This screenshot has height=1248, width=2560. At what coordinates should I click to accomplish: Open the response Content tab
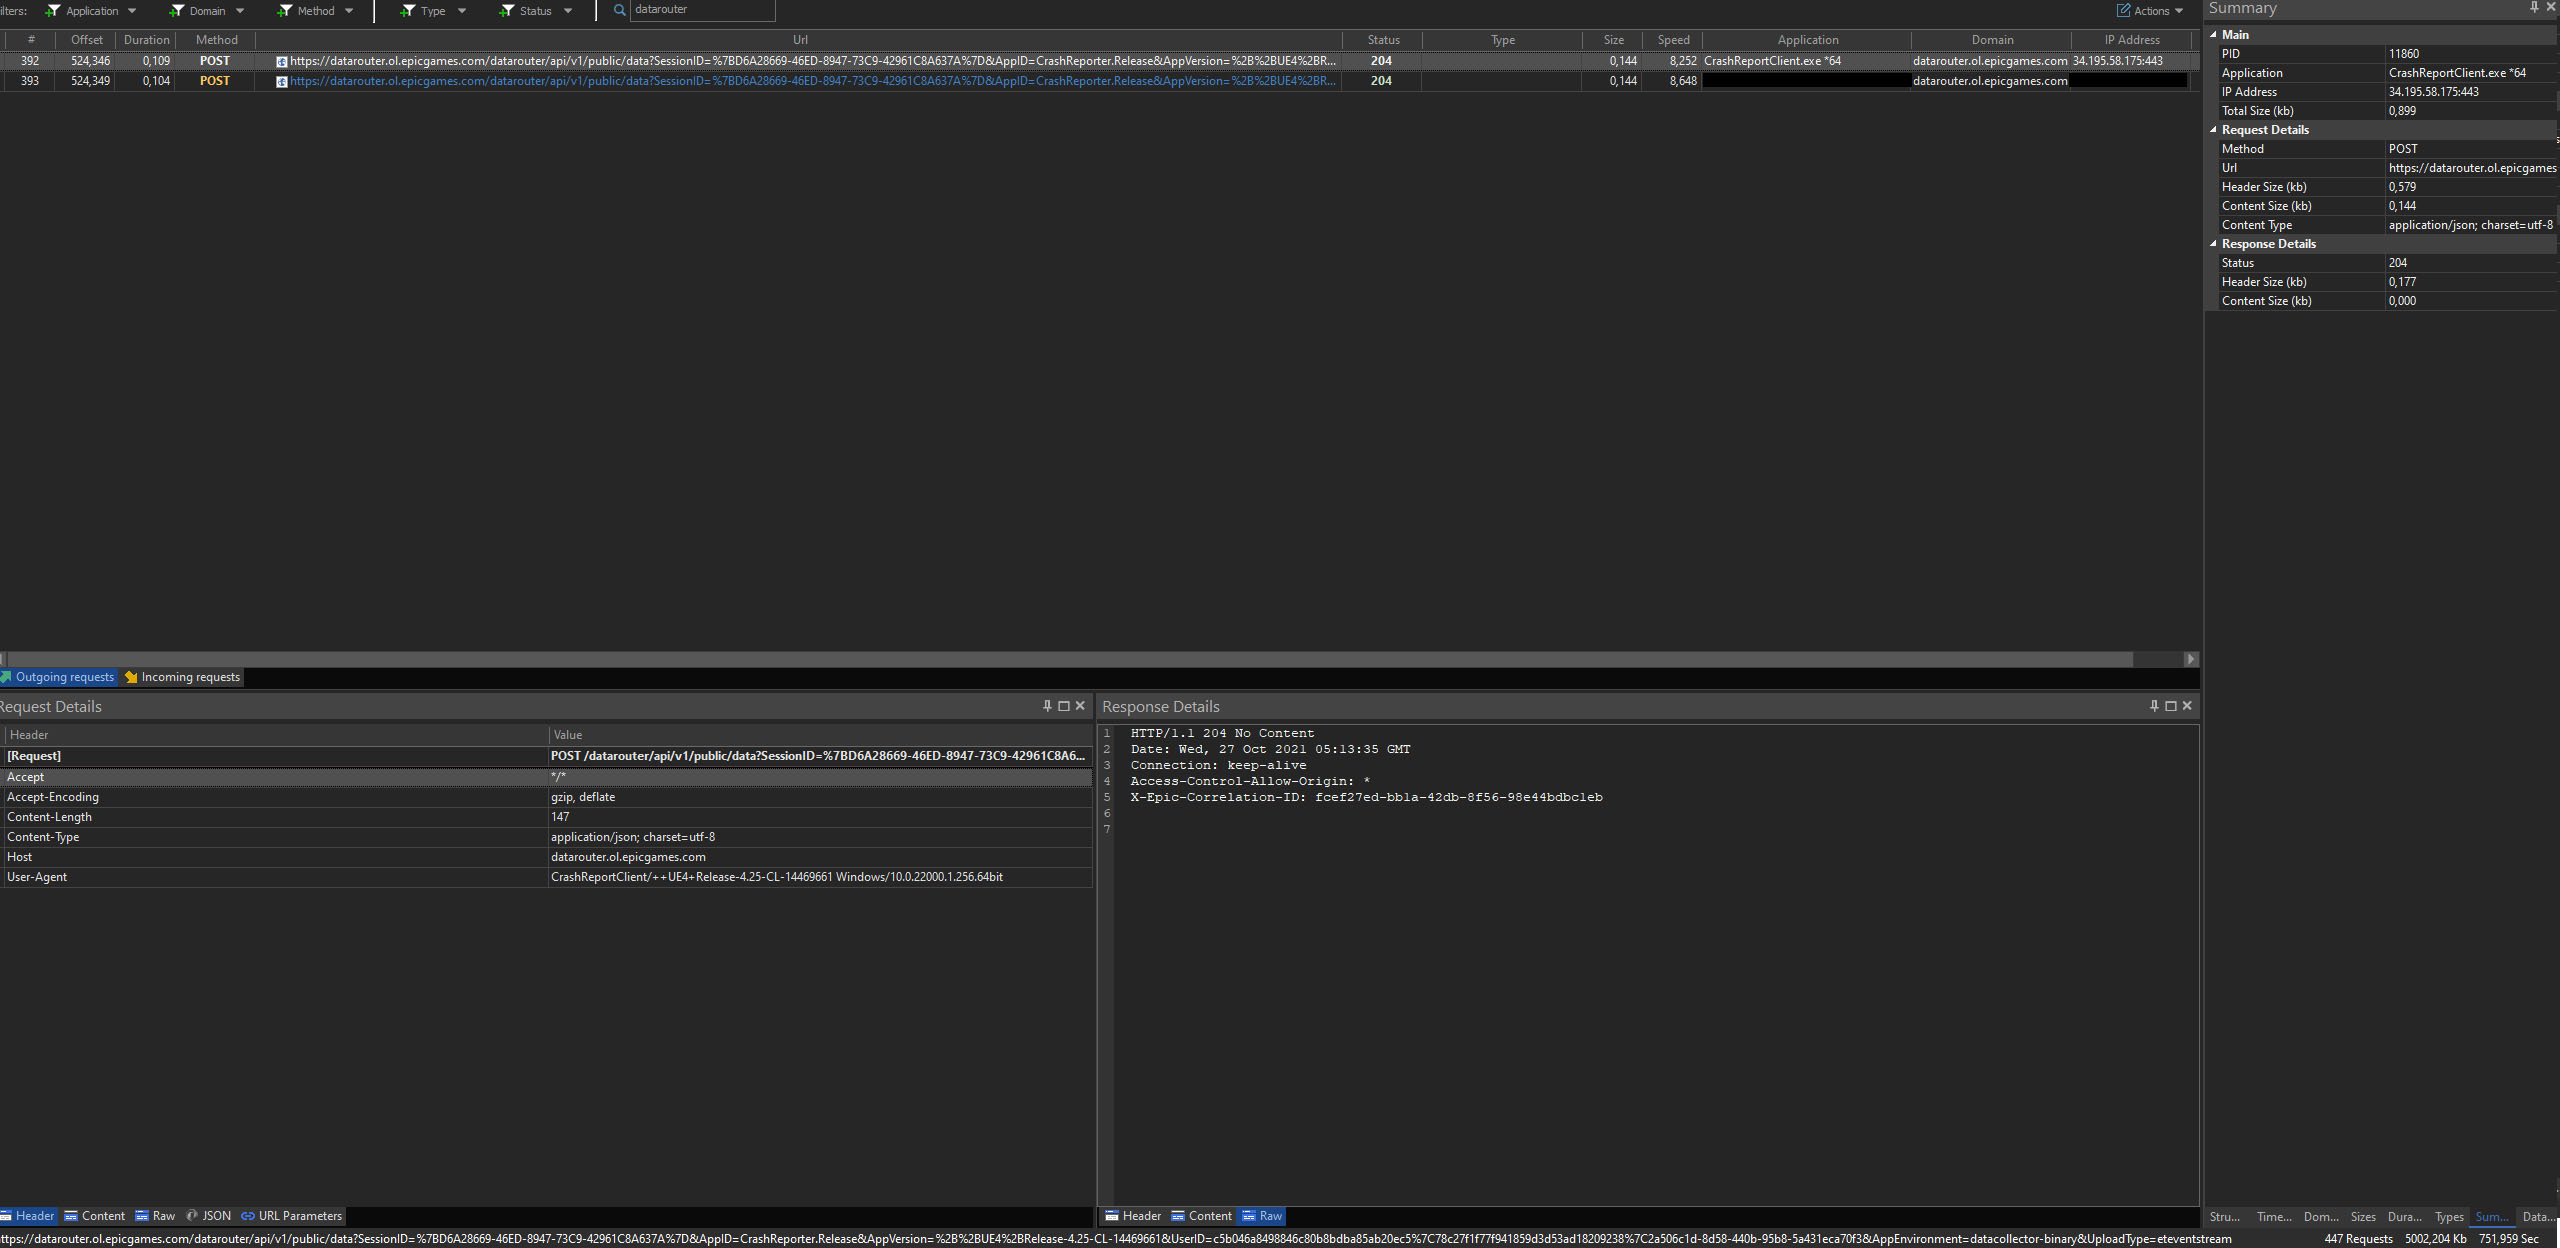pos(1201,1216)
